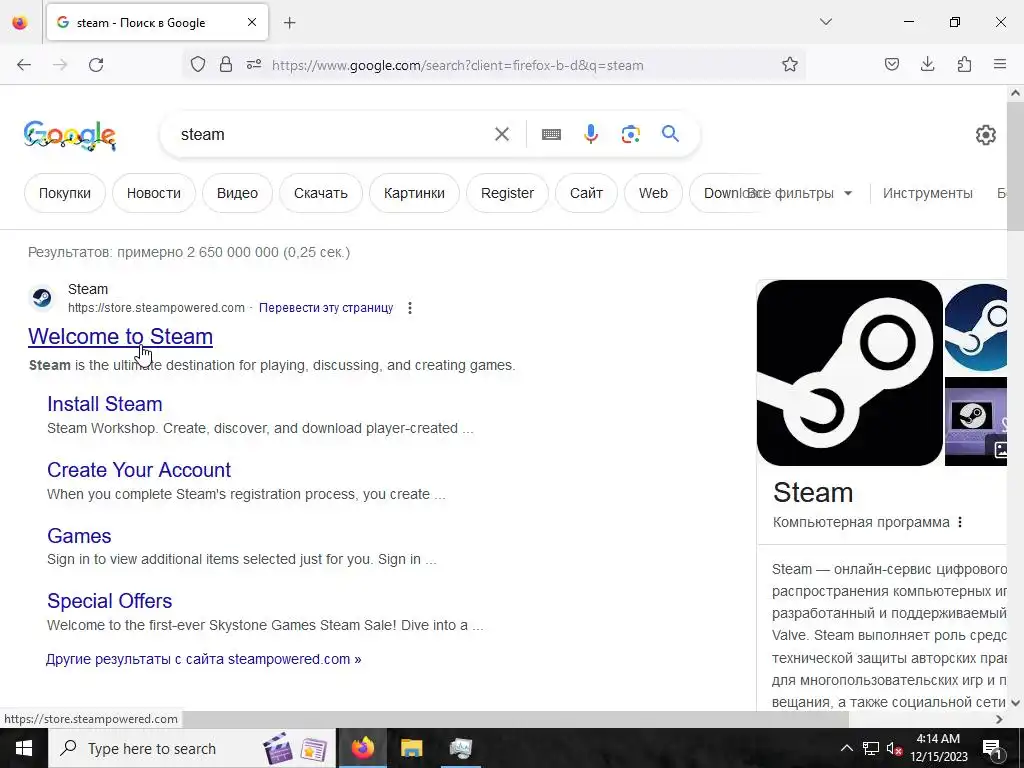1024x768 pixels.
Task: Open the network status tray icon
Action: 871,748
